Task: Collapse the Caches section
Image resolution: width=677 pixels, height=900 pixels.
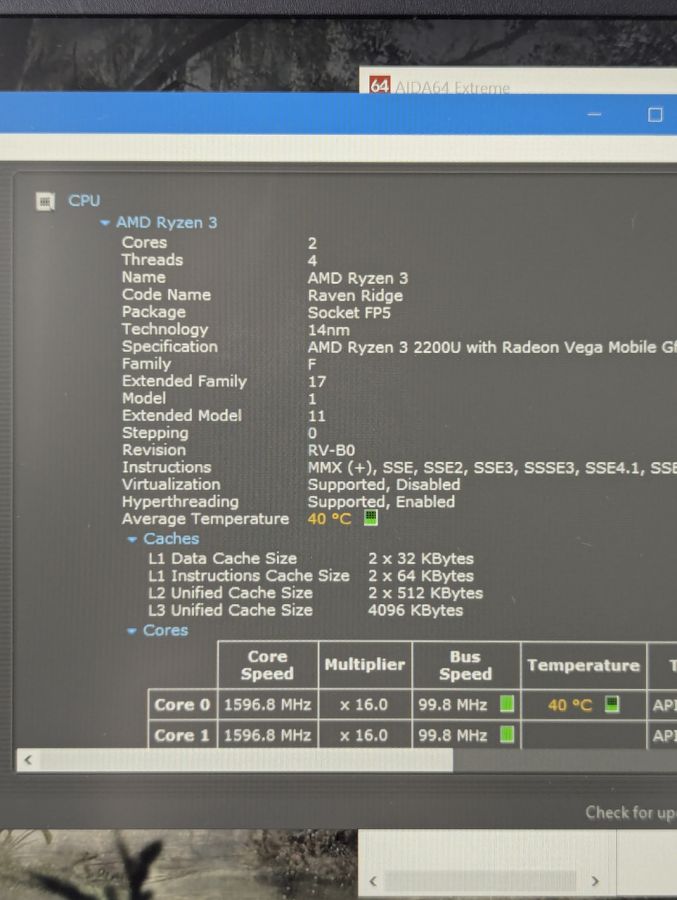Action: [132, 540]
